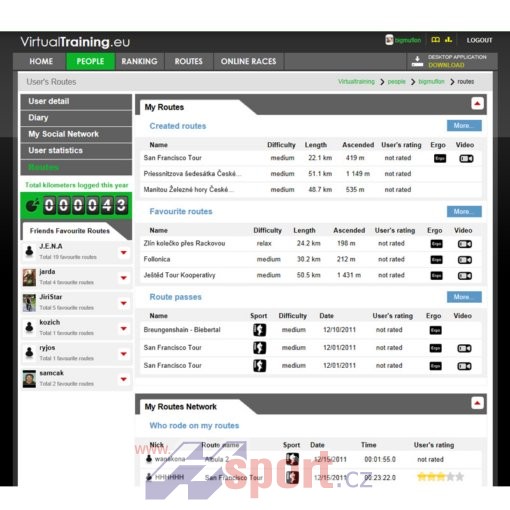This screenshot has height=510, width=510.
Task: Expand samcak's favourite routes arrow
Action: [x=123, y=379]
